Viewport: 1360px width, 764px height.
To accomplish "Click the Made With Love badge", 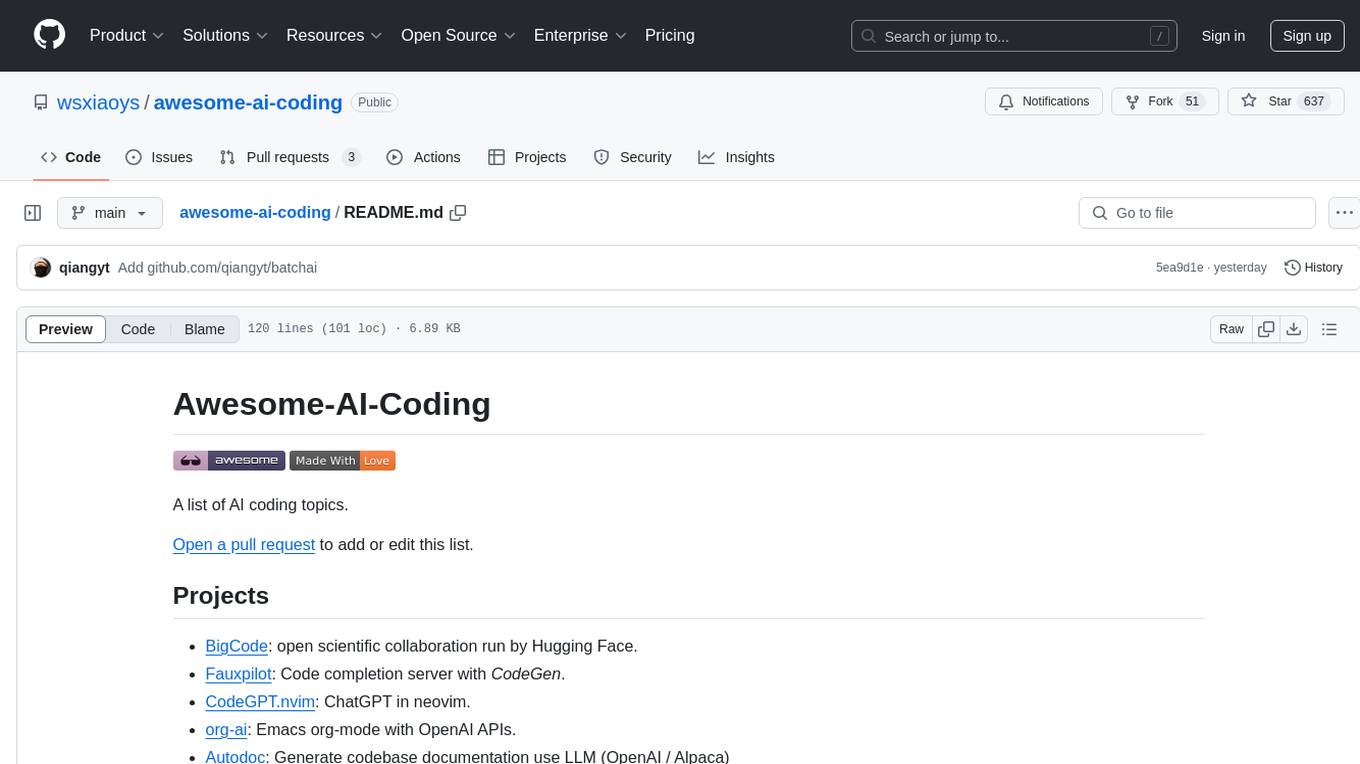I will (x=342, y=460).
